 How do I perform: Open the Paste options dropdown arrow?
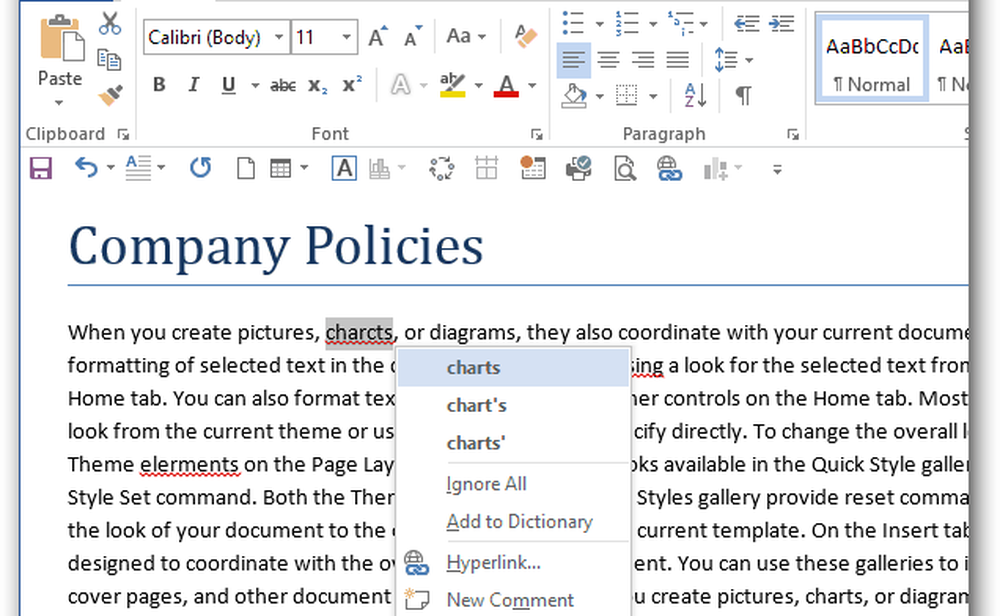point(59,102)
